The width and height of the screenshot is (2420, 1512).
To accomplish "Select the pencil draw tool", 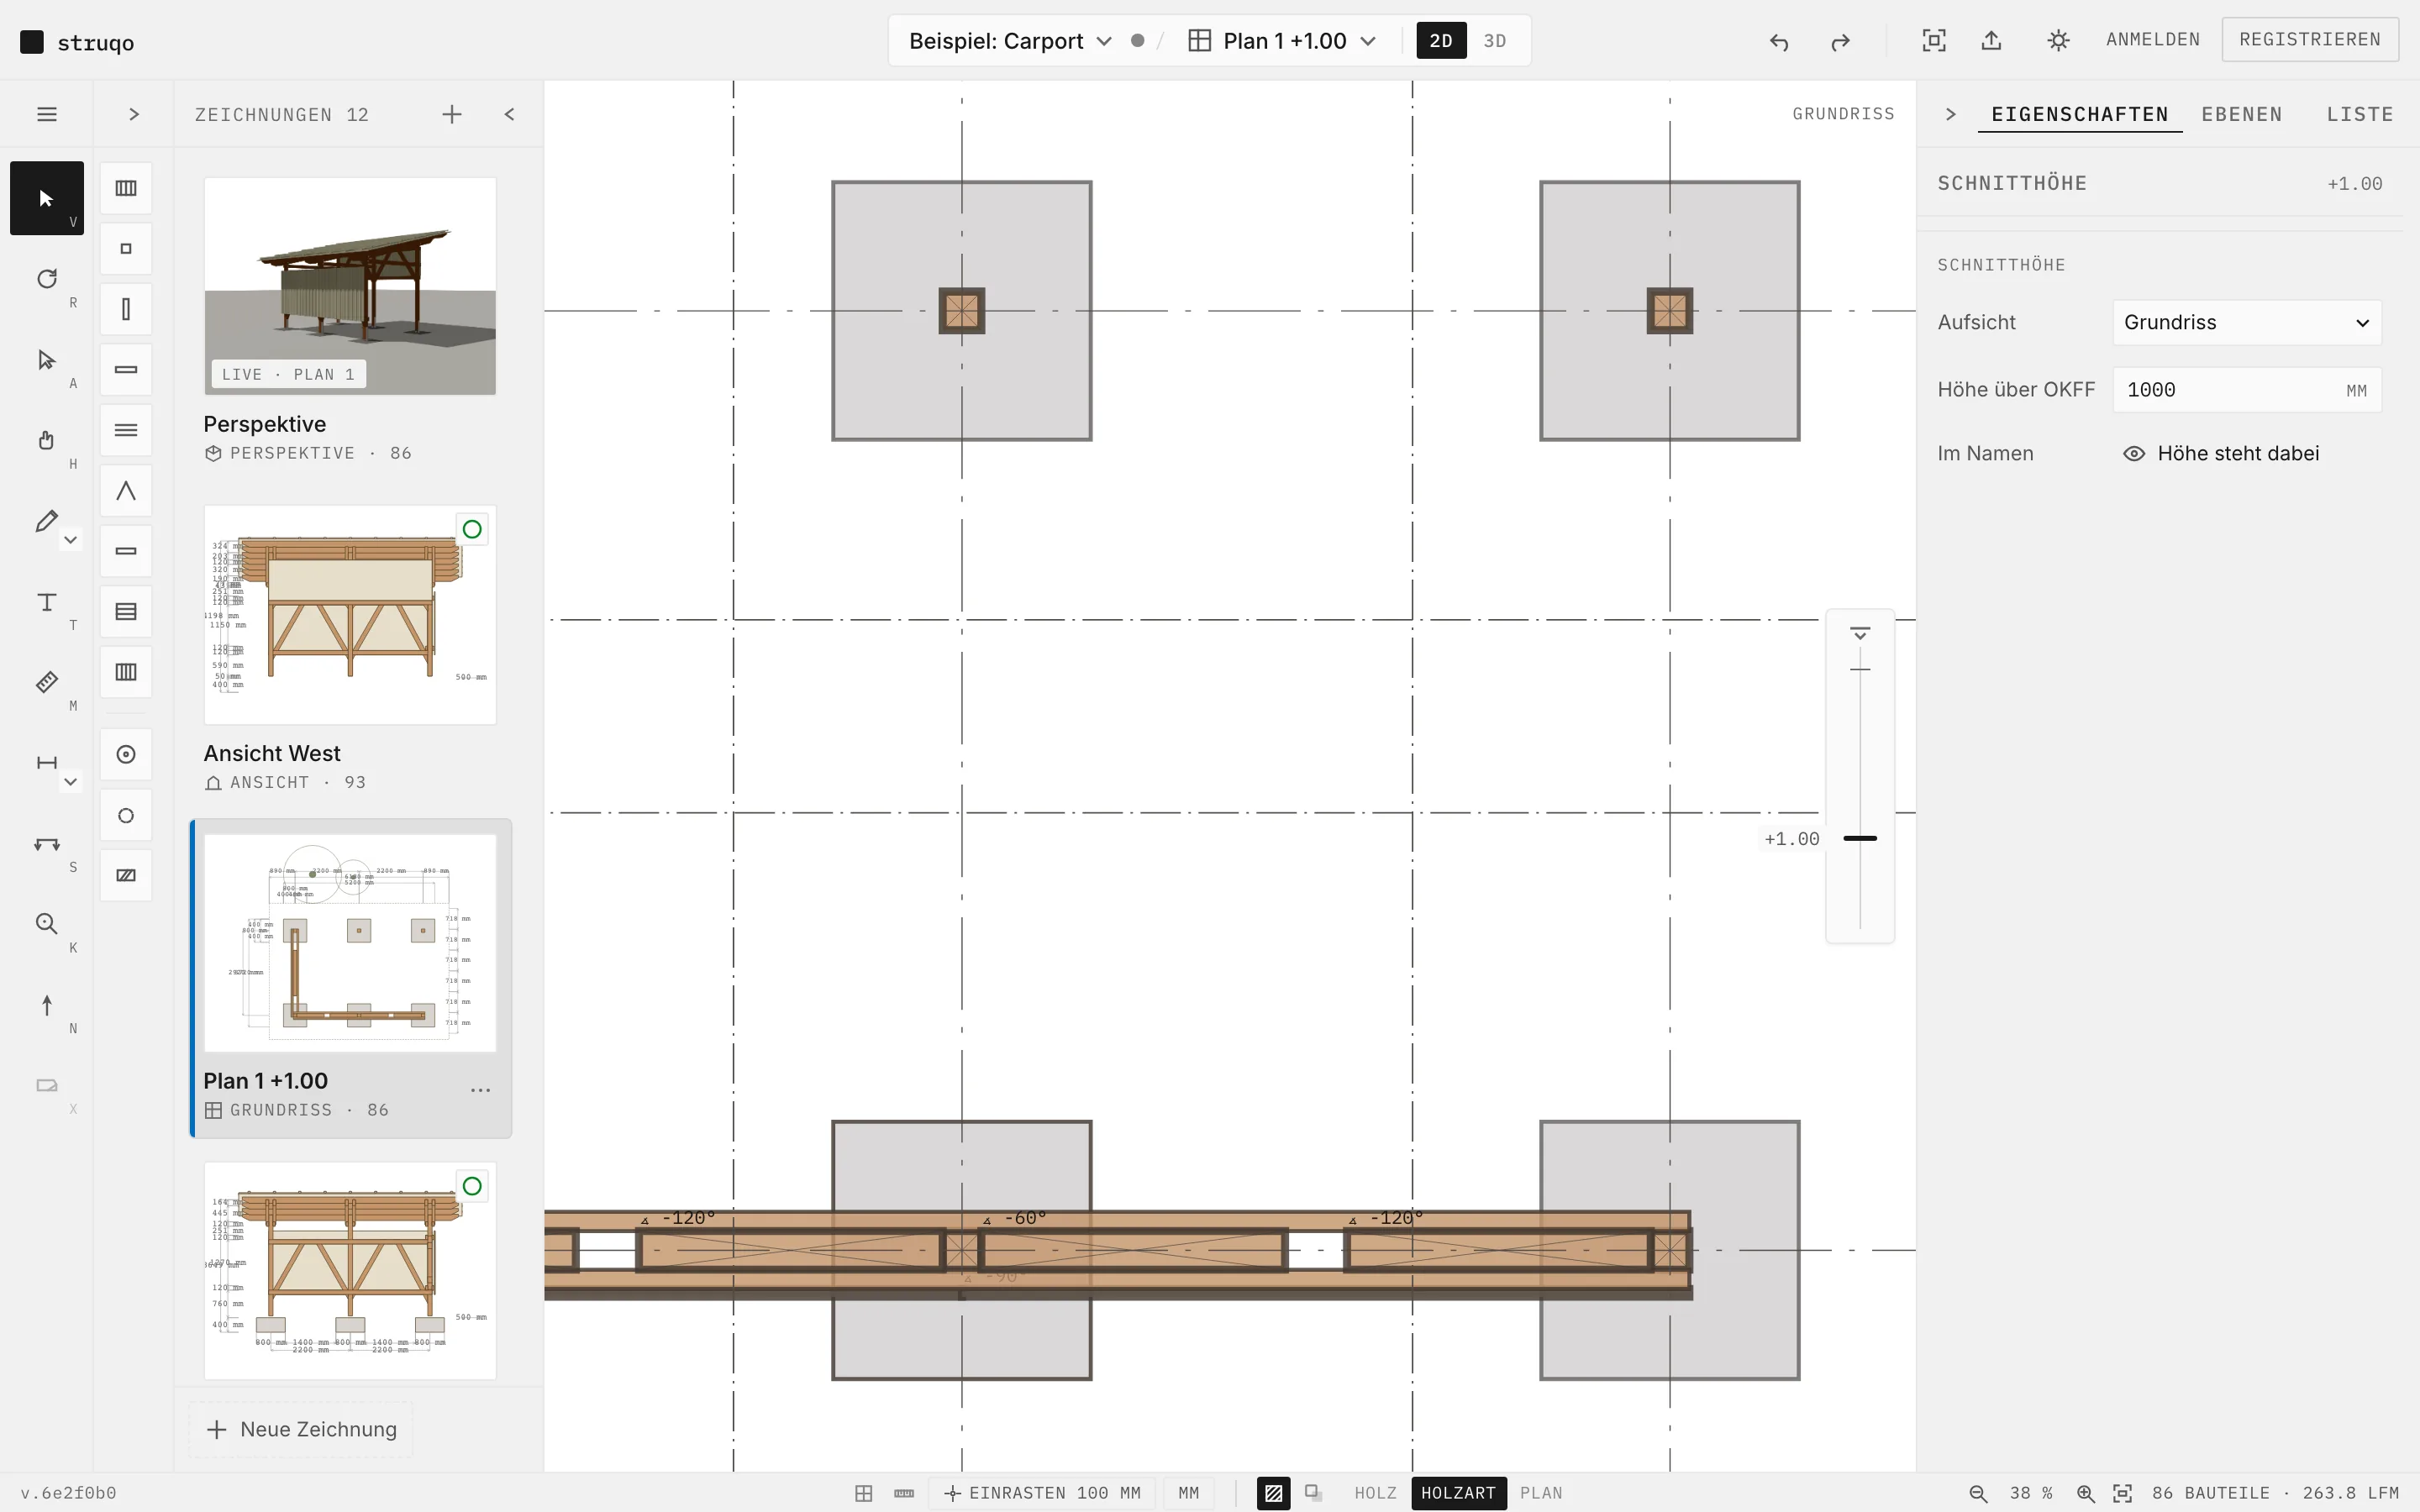I will click(x=46, y=521).
